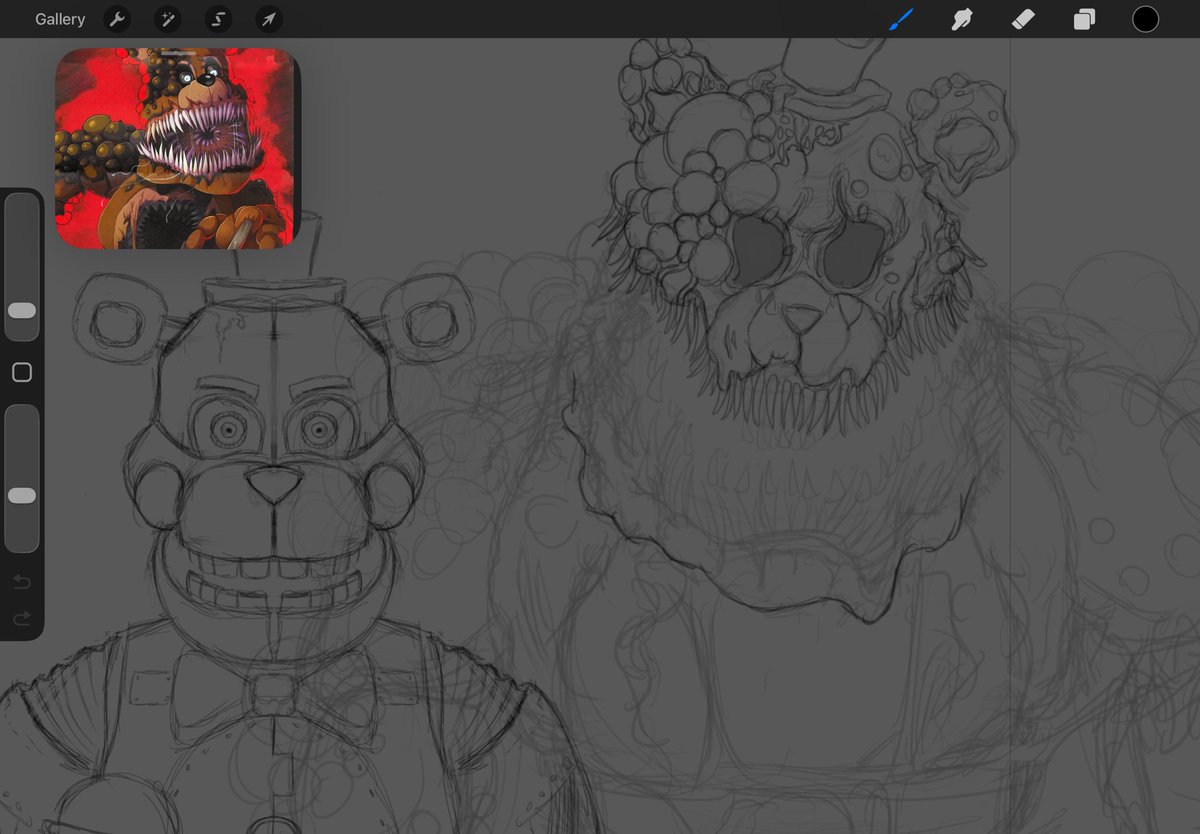Open the black color picker circle
This screenshot has width=1200, height=834.
(1145, 19)
